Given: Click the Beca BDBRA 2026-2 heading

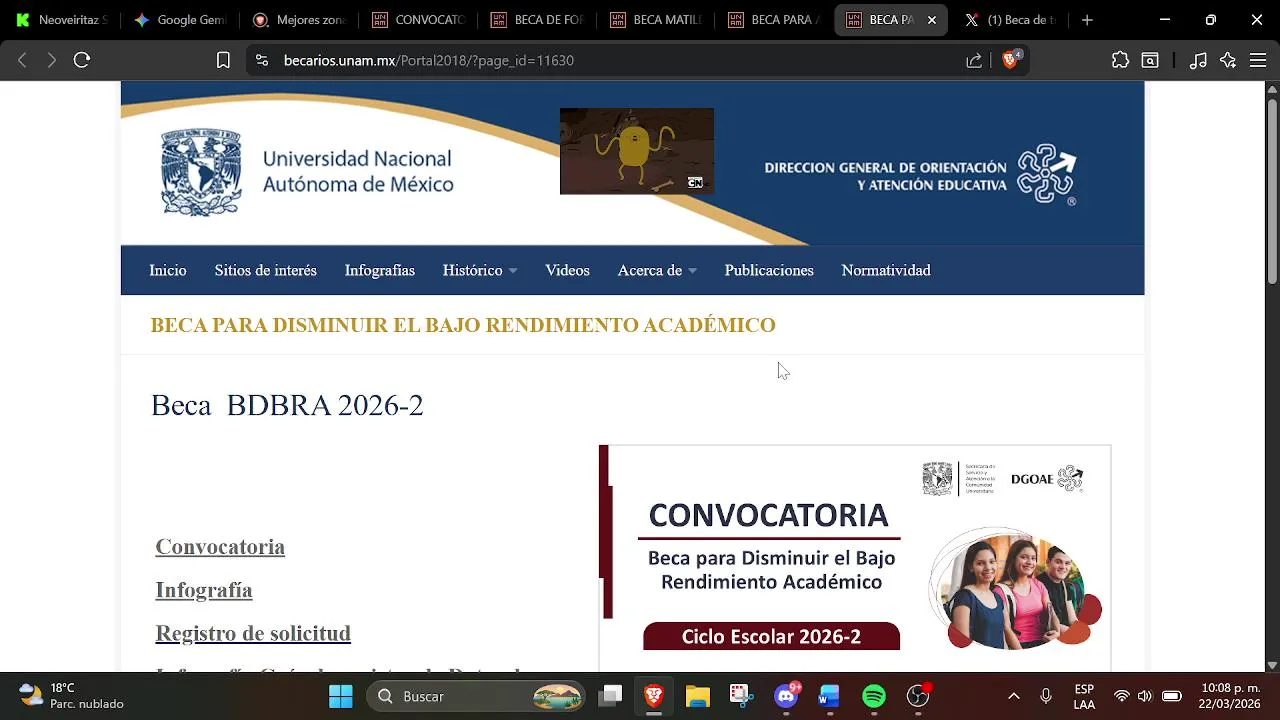Looking at the screenshot, I should [287, 405].
